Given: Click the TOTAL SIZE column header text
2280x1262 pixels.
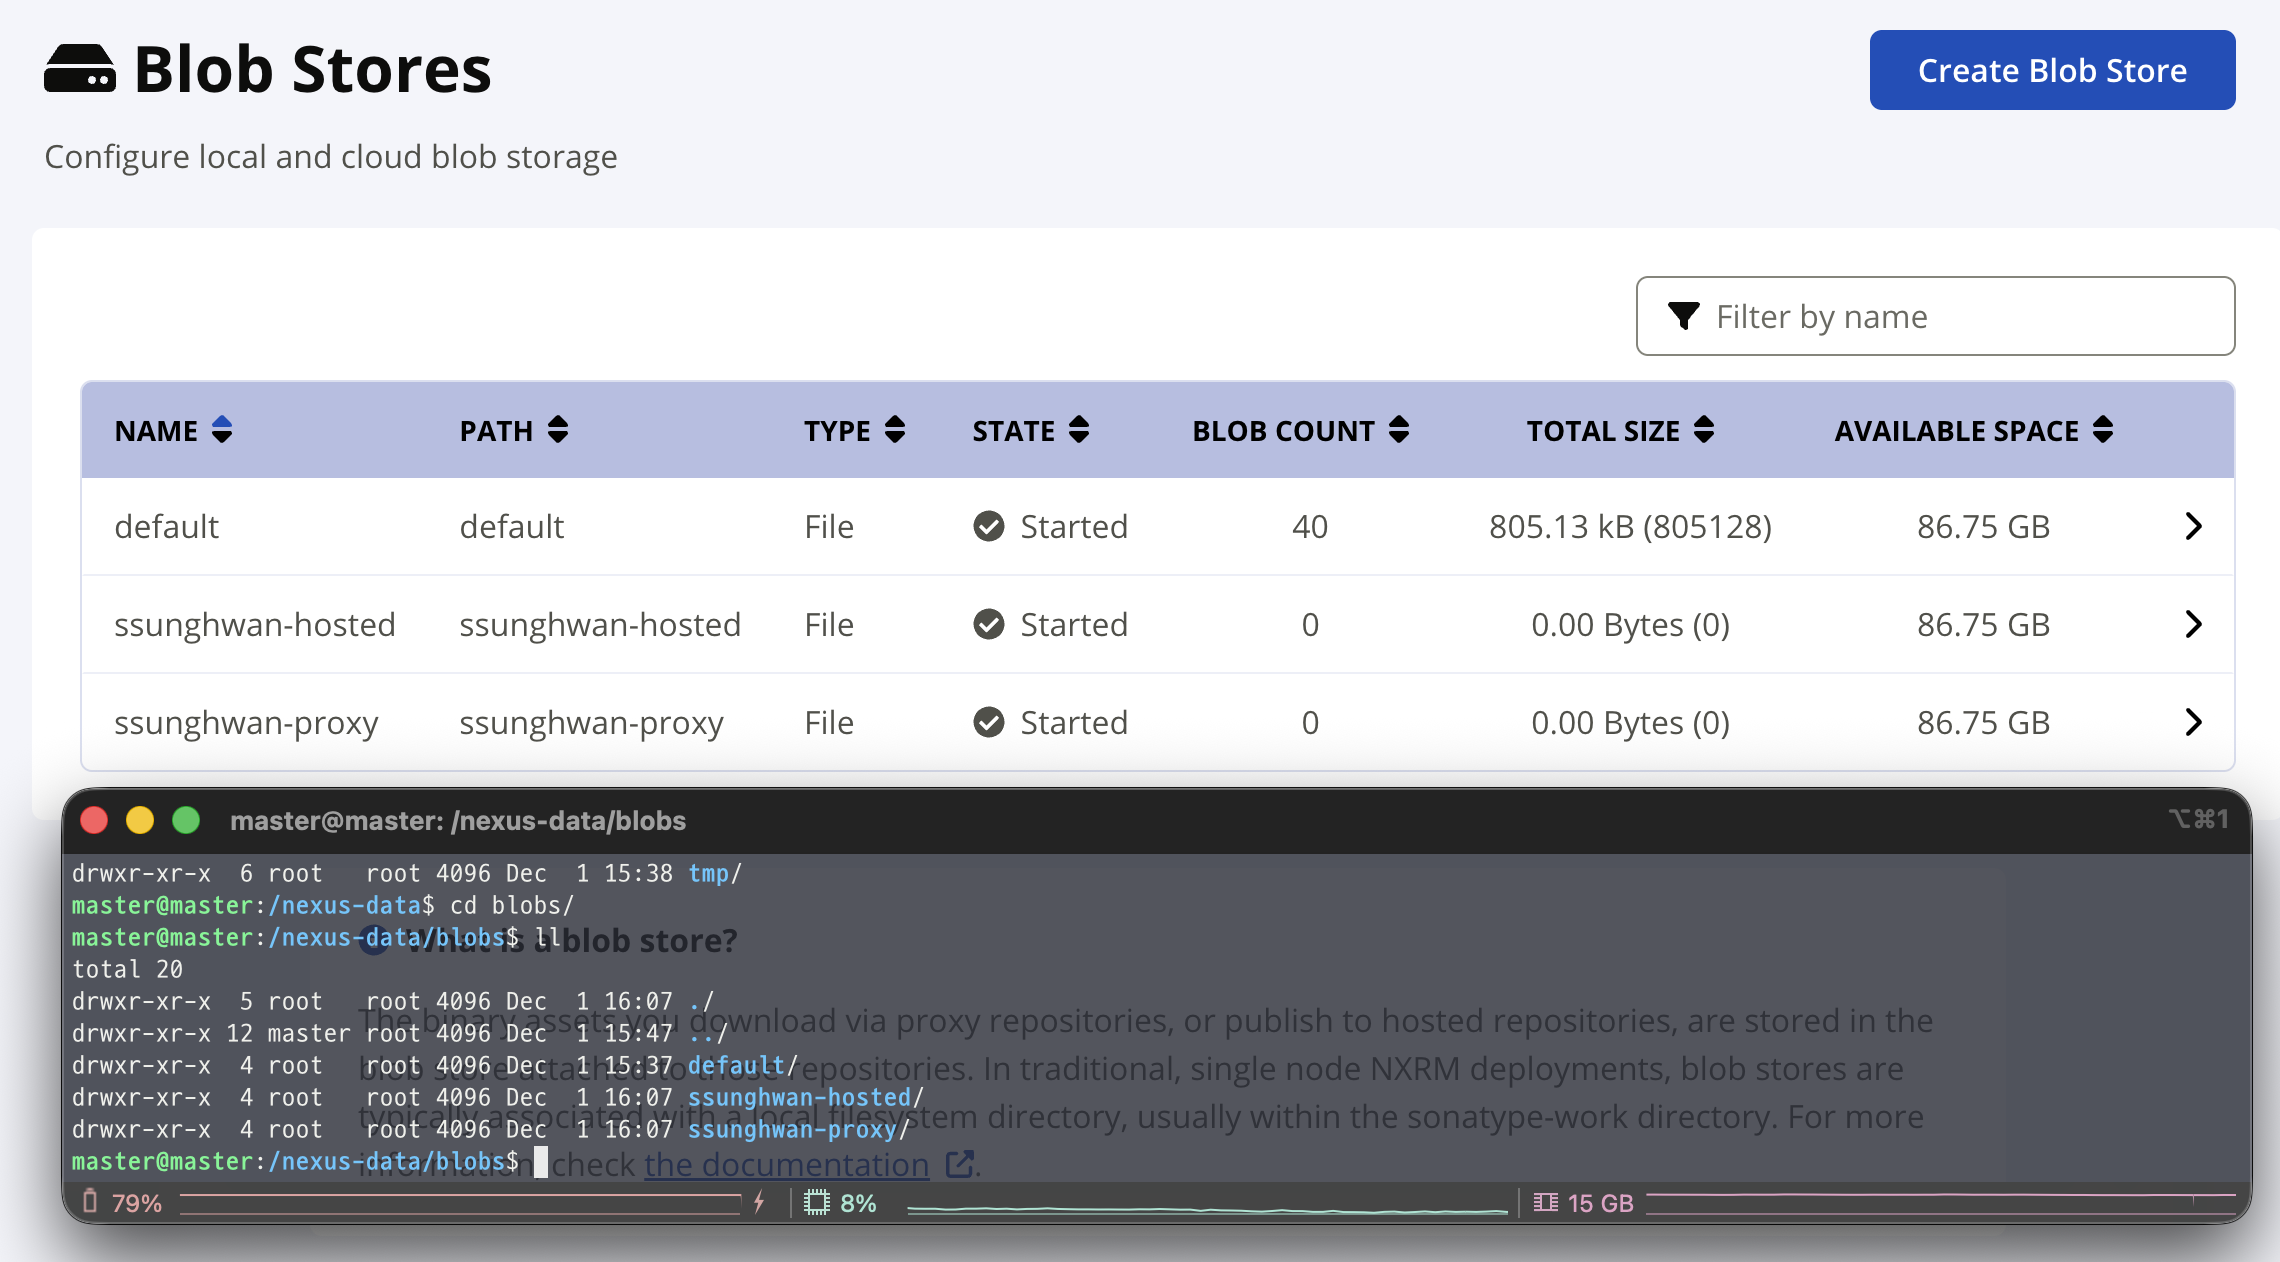Looking at the screenshot, I should pos(1603,431).
